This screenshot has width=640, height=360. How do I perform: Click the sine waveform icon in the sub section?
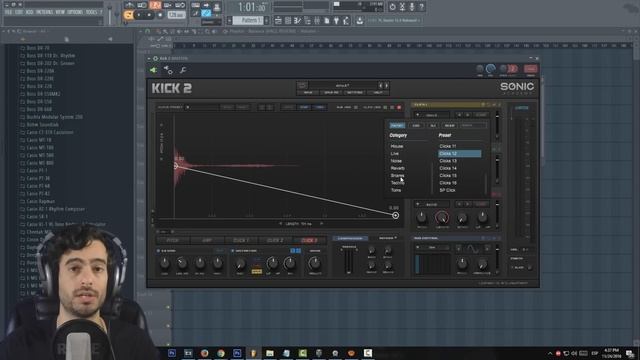tap(472, 248)
